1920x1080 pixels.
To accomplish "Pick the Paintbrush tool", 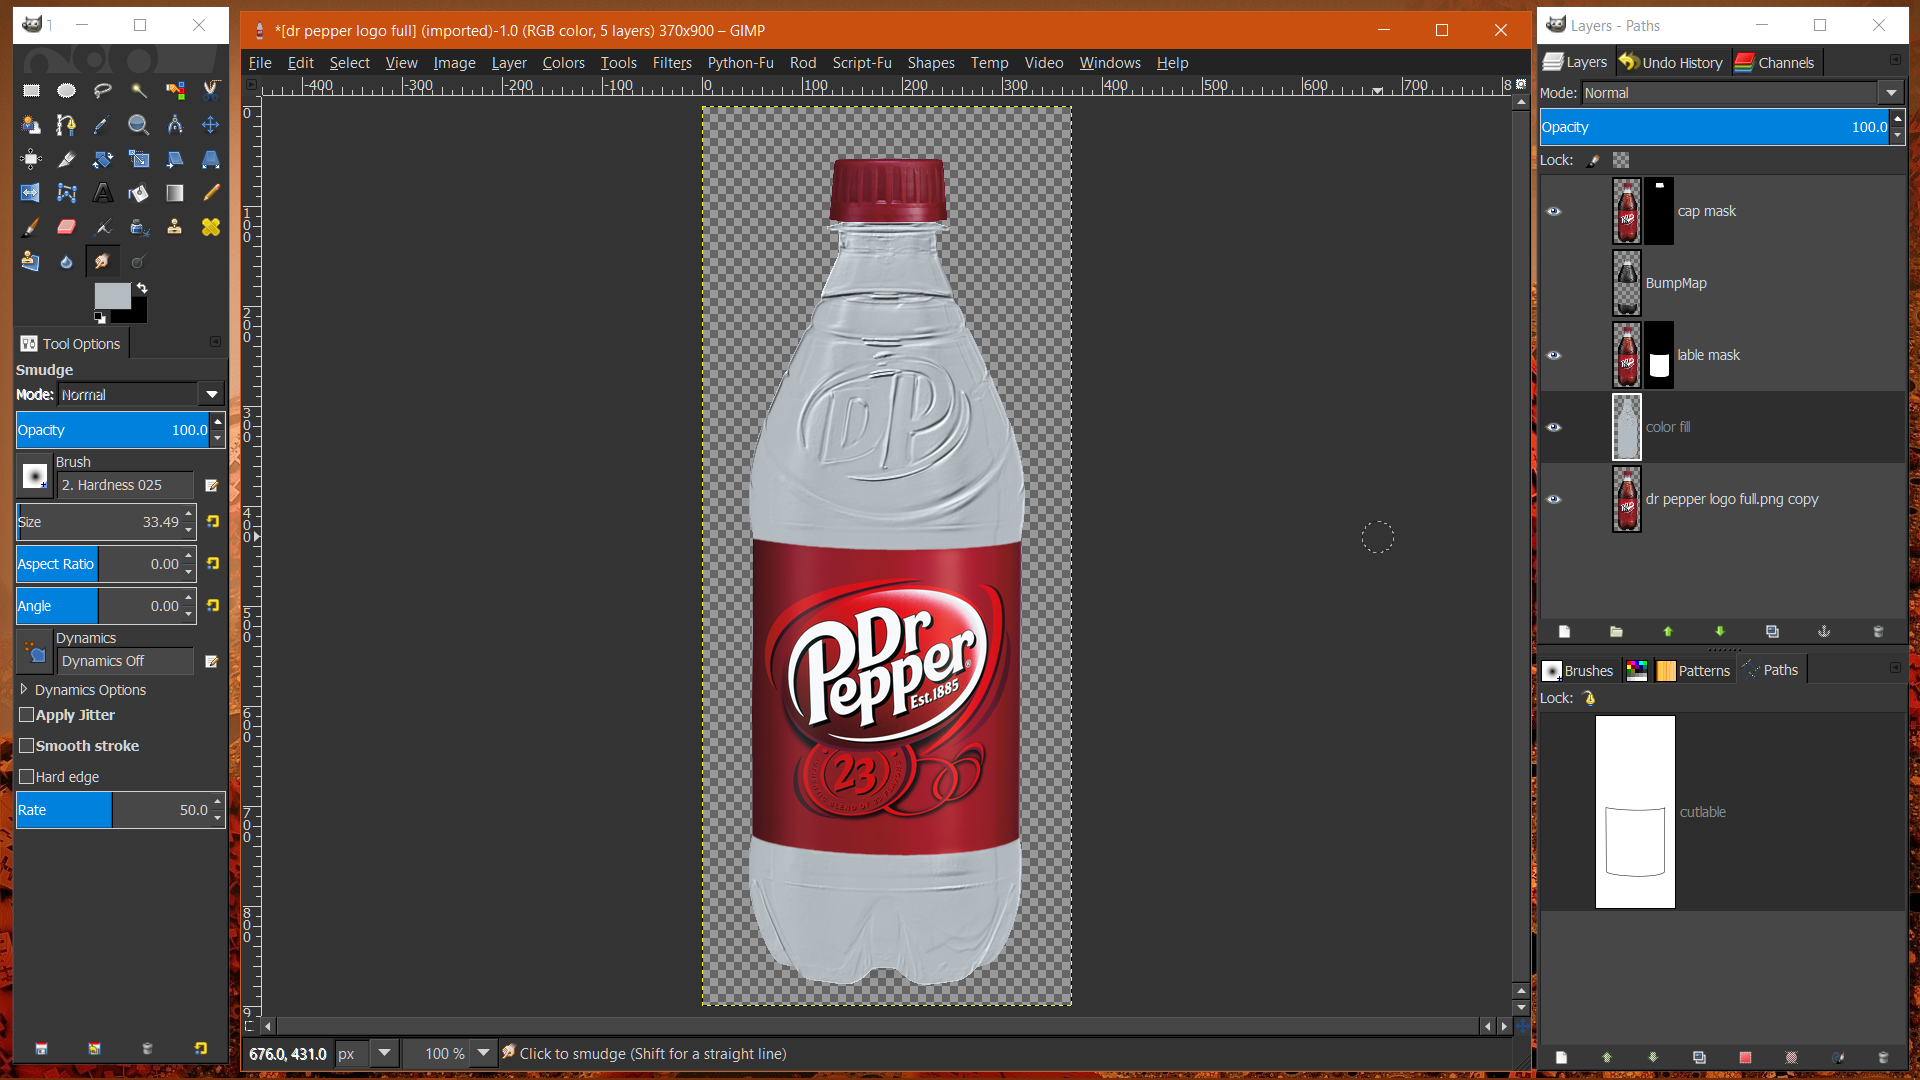I will [x=31, y=227].
